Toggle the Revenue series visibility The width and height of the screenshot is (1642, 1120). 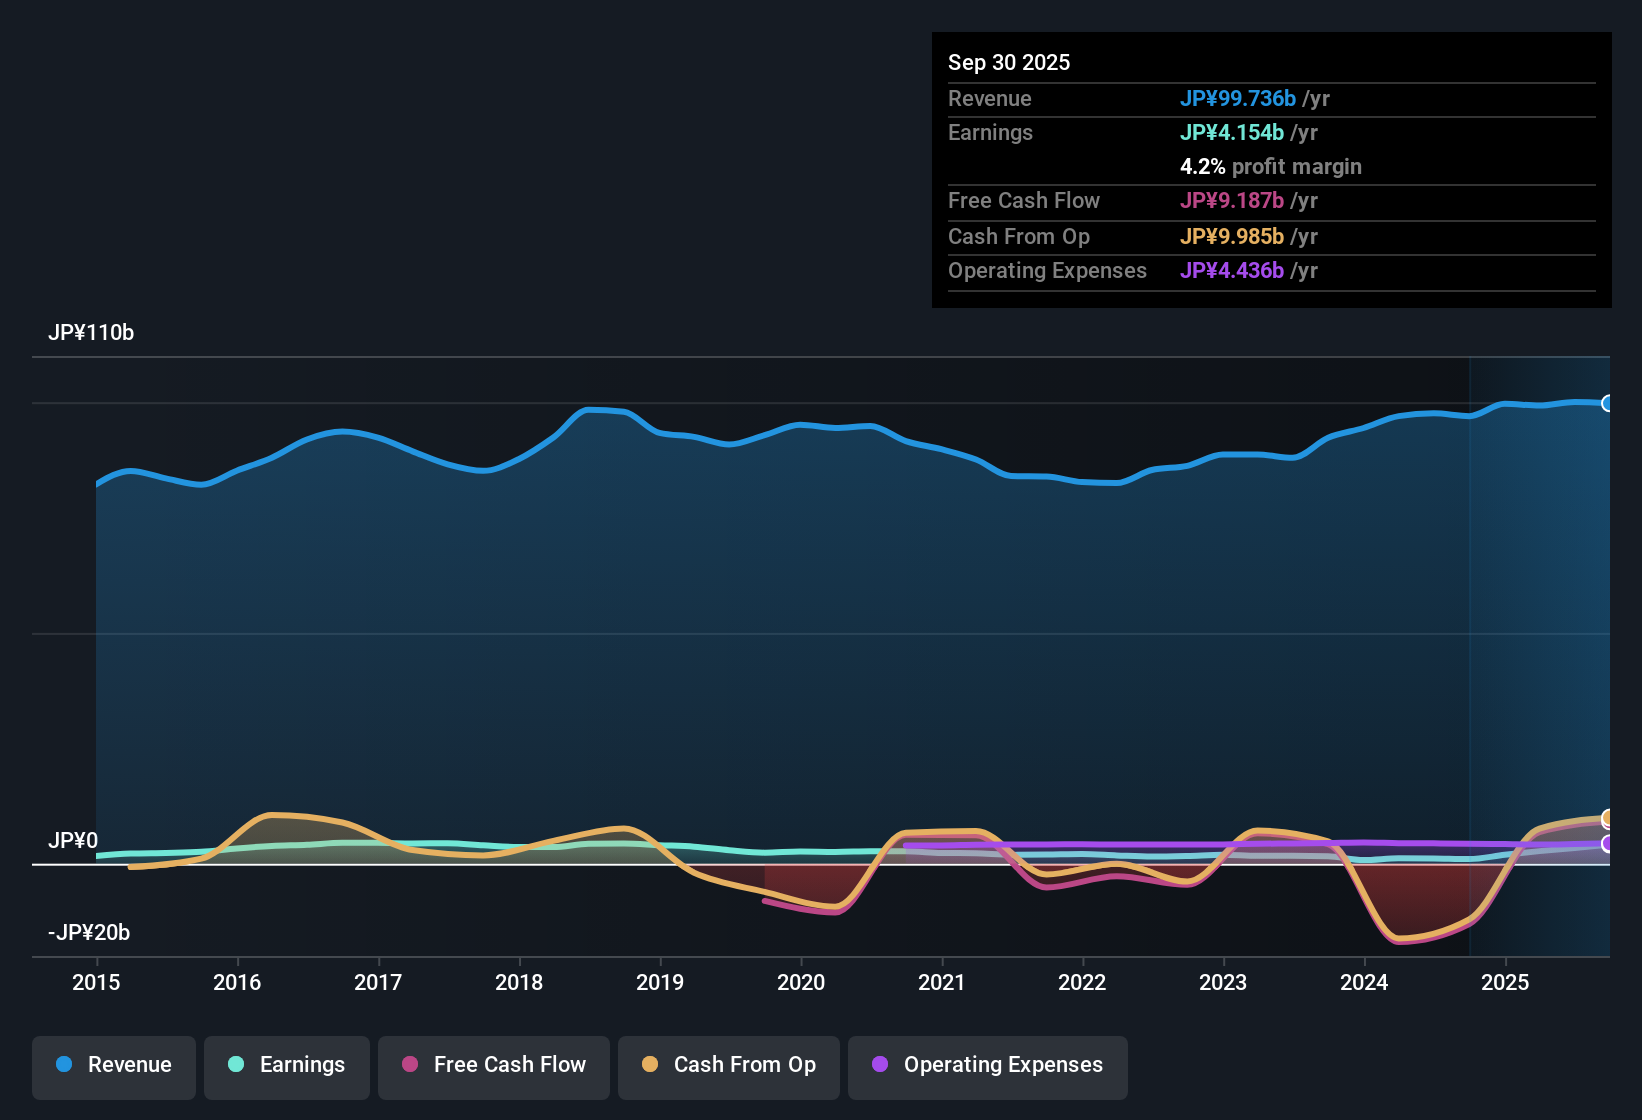coord(113,1065)
